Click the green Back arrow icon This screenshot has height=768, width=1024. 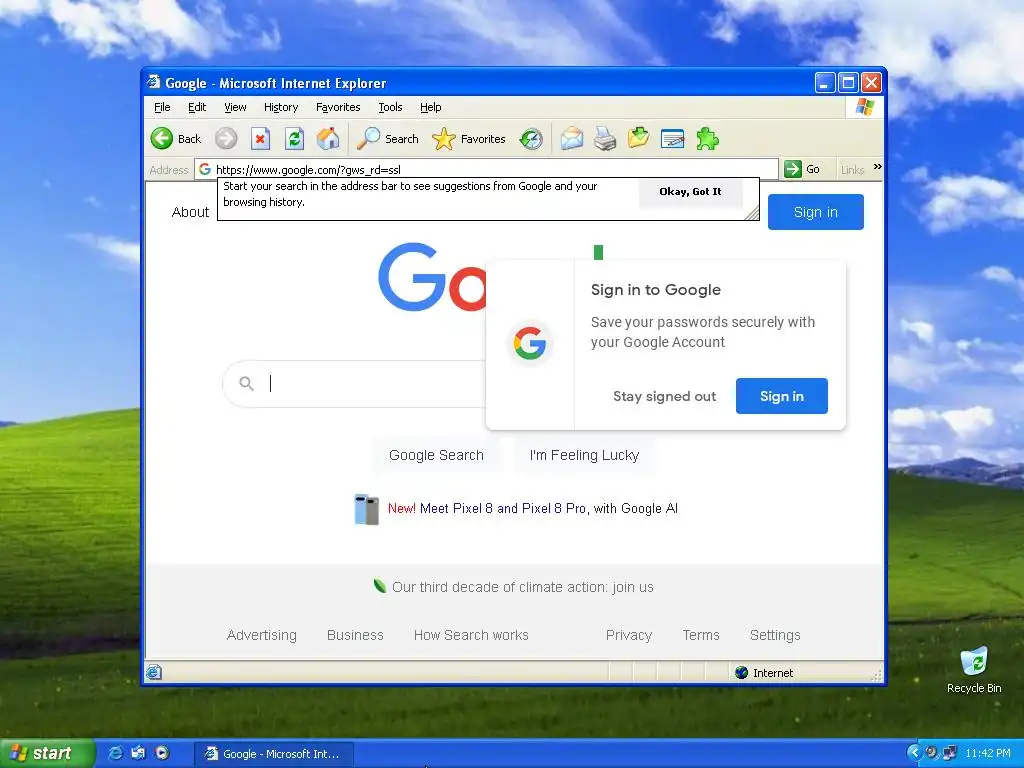[162, 138]
